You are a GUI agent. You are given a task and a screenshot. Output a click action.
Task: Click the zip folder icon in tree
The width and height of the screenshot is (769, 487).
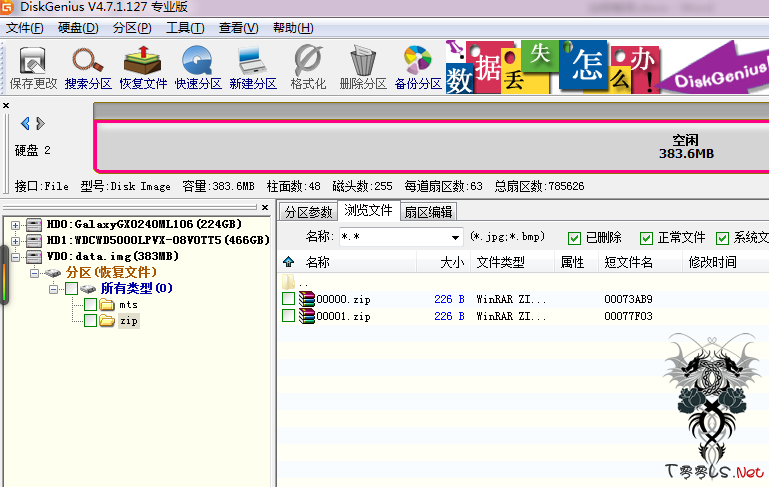[x=107, y=321]
